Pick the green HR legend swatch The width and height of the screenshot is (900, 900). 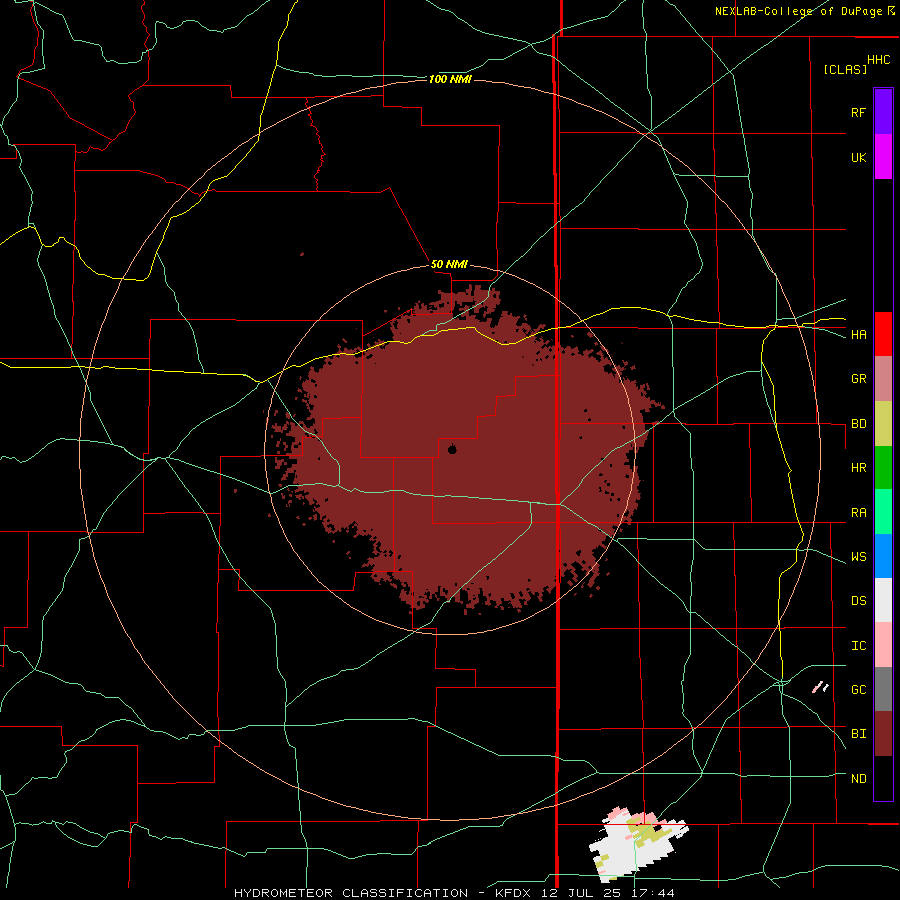(883, 467)
